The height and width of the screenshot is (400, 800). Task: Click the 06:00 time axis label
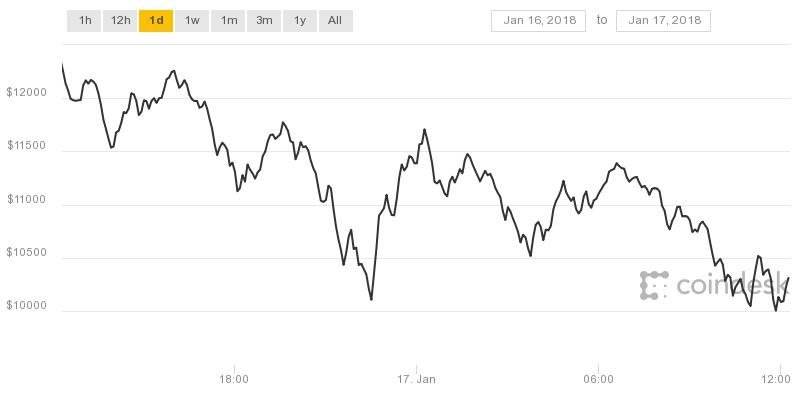coord(598,379)
